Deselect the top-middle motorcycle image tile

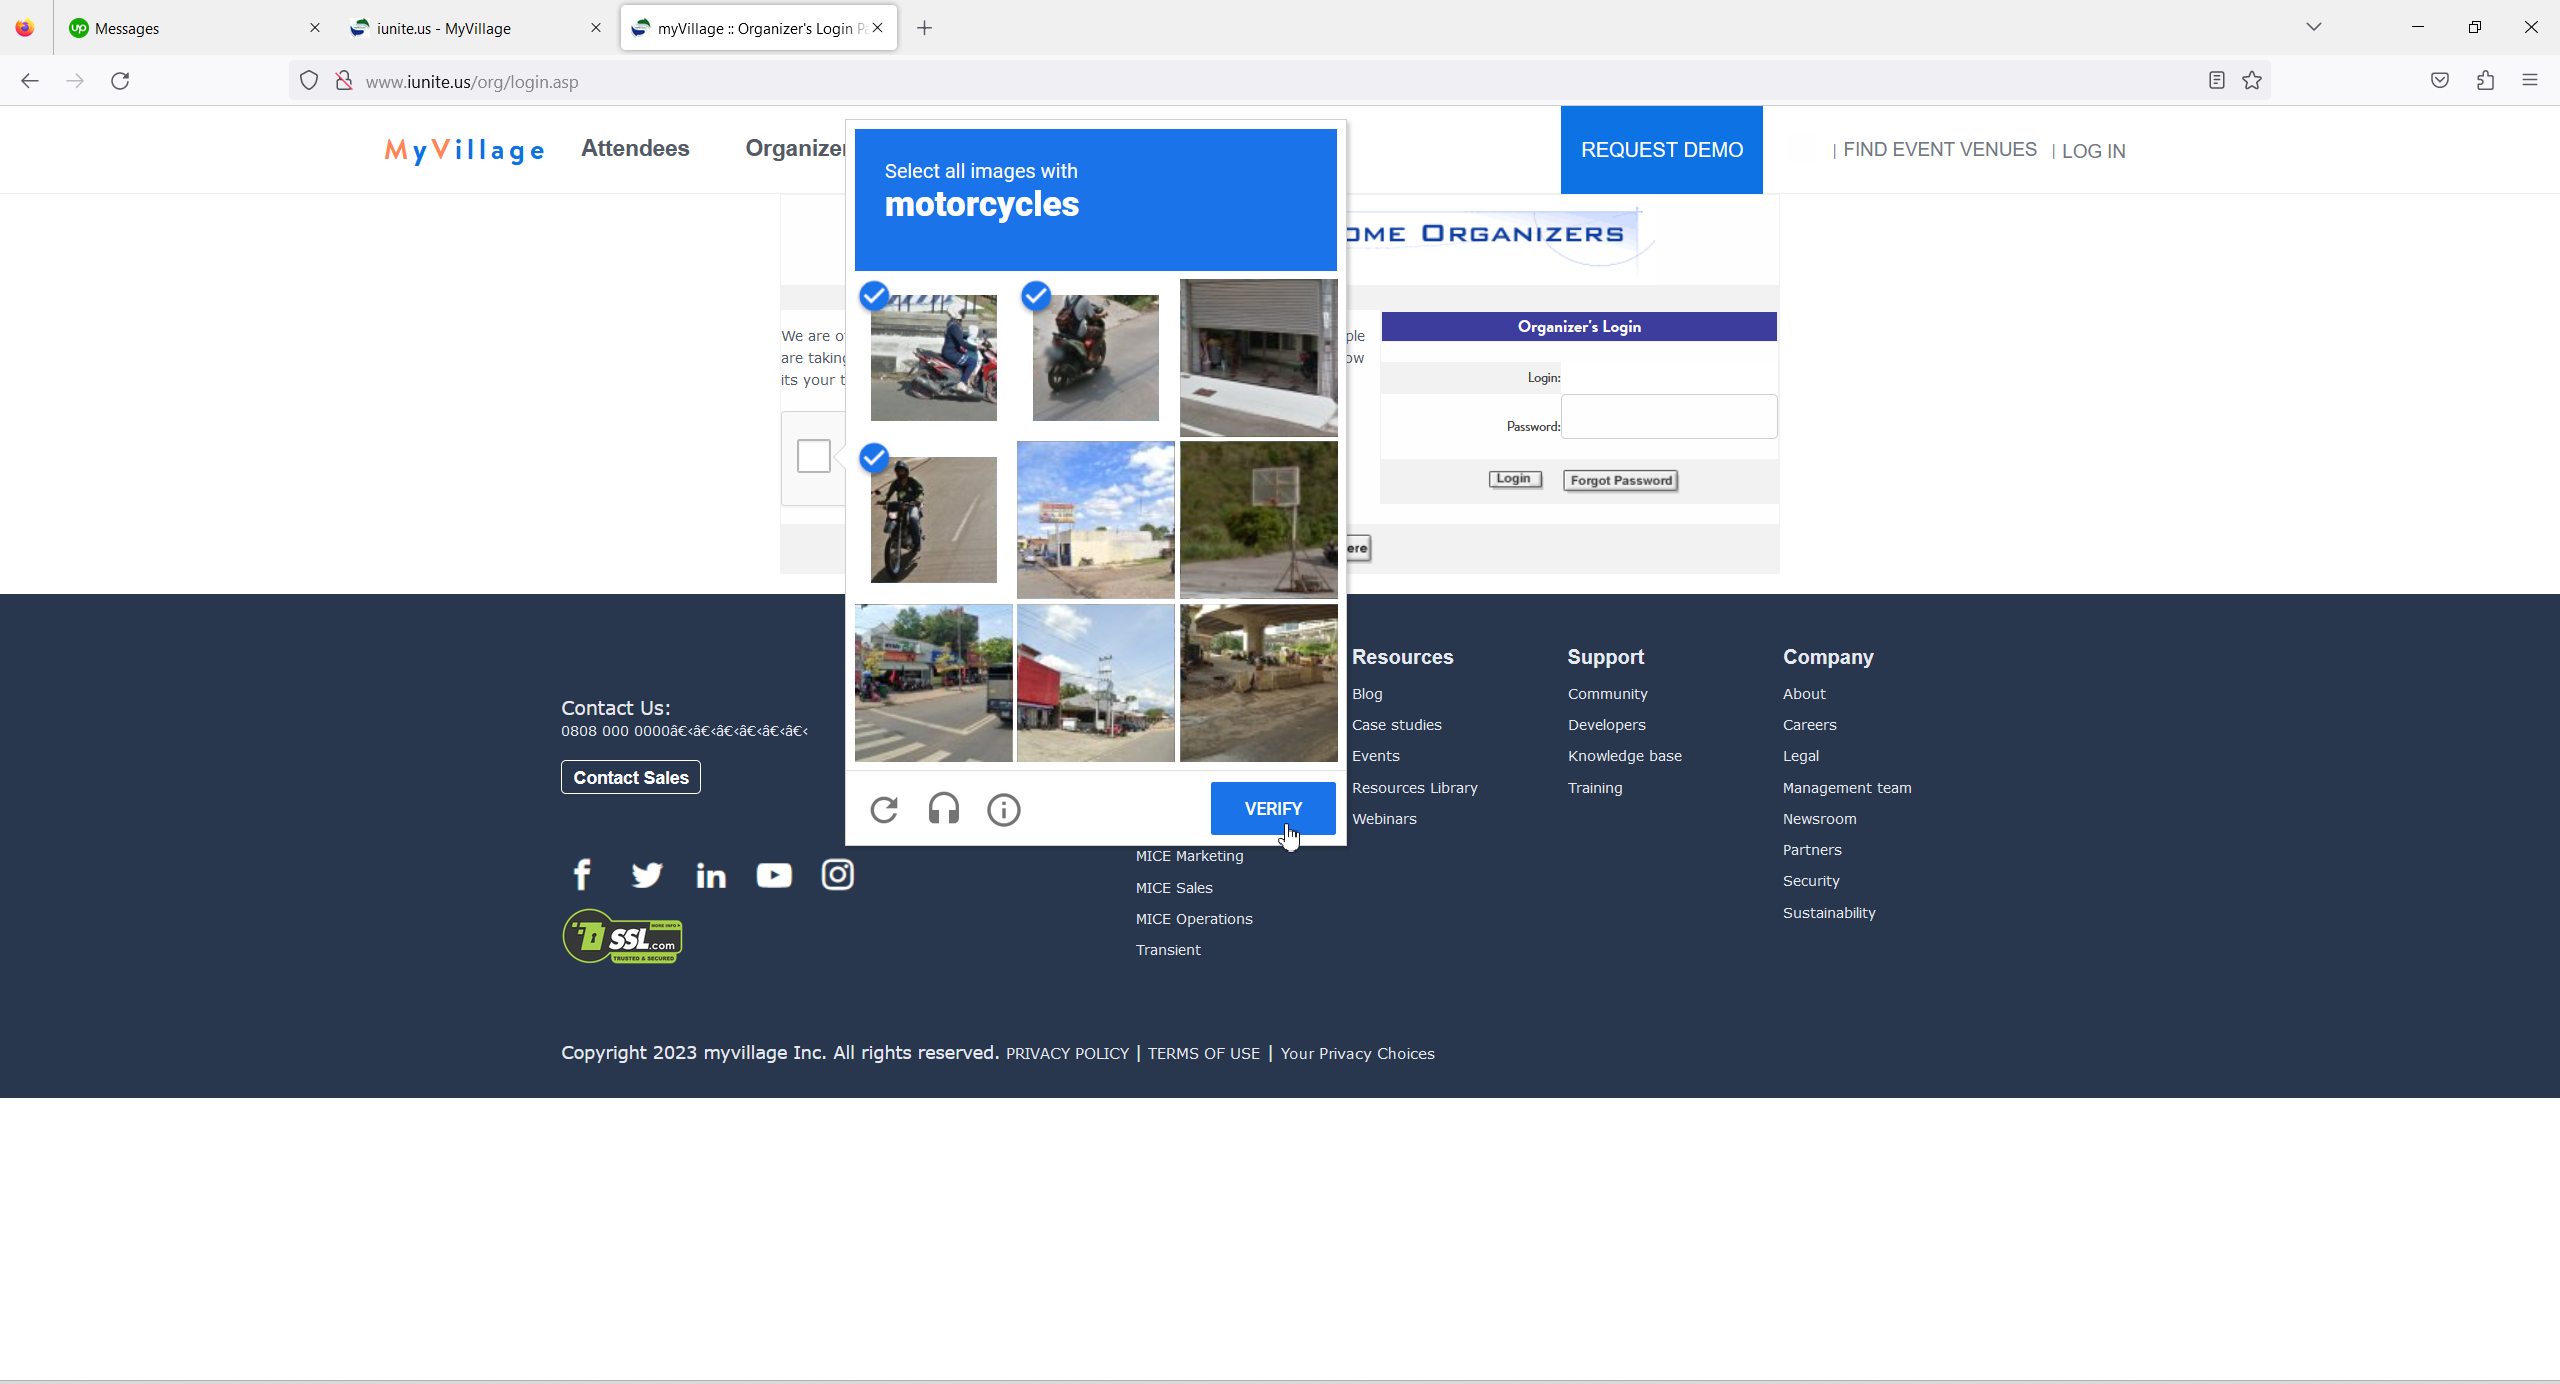(1095, 357)
